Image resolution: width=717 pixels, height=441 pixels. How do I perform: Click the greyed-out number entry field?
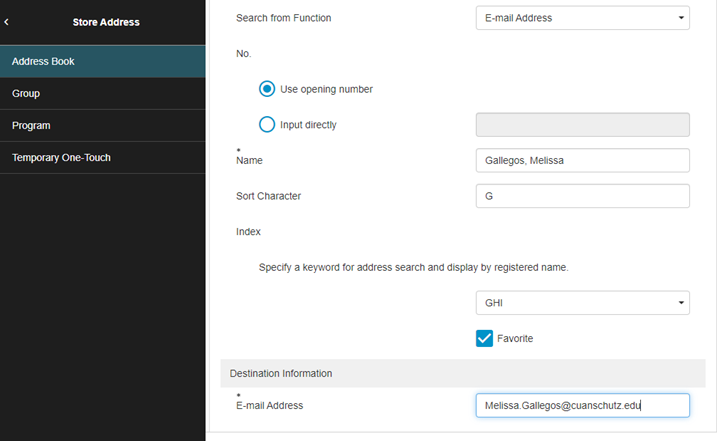(582, 125)
